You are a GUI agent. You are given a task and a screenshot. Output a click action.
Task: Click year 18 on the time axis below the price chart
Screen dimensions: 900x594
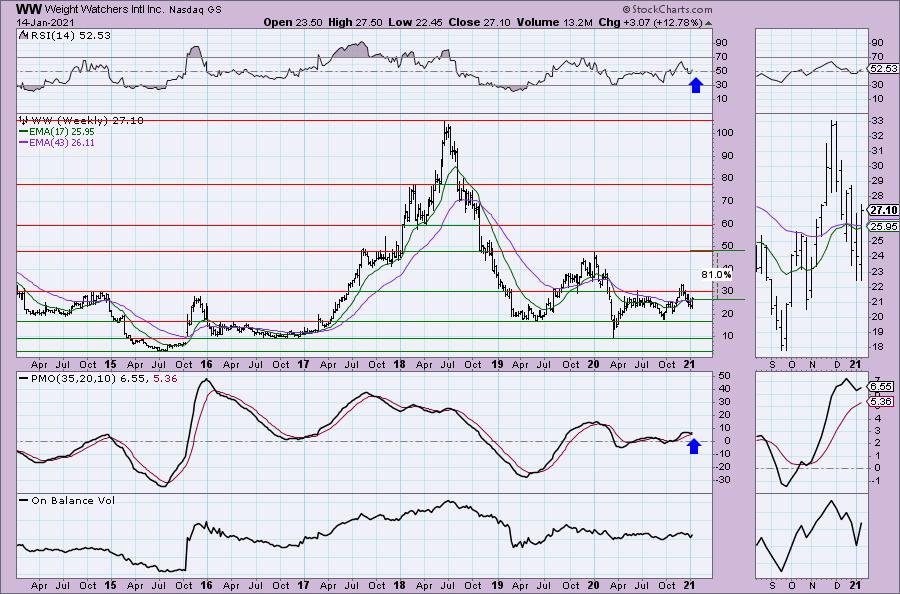coord(399,364)
